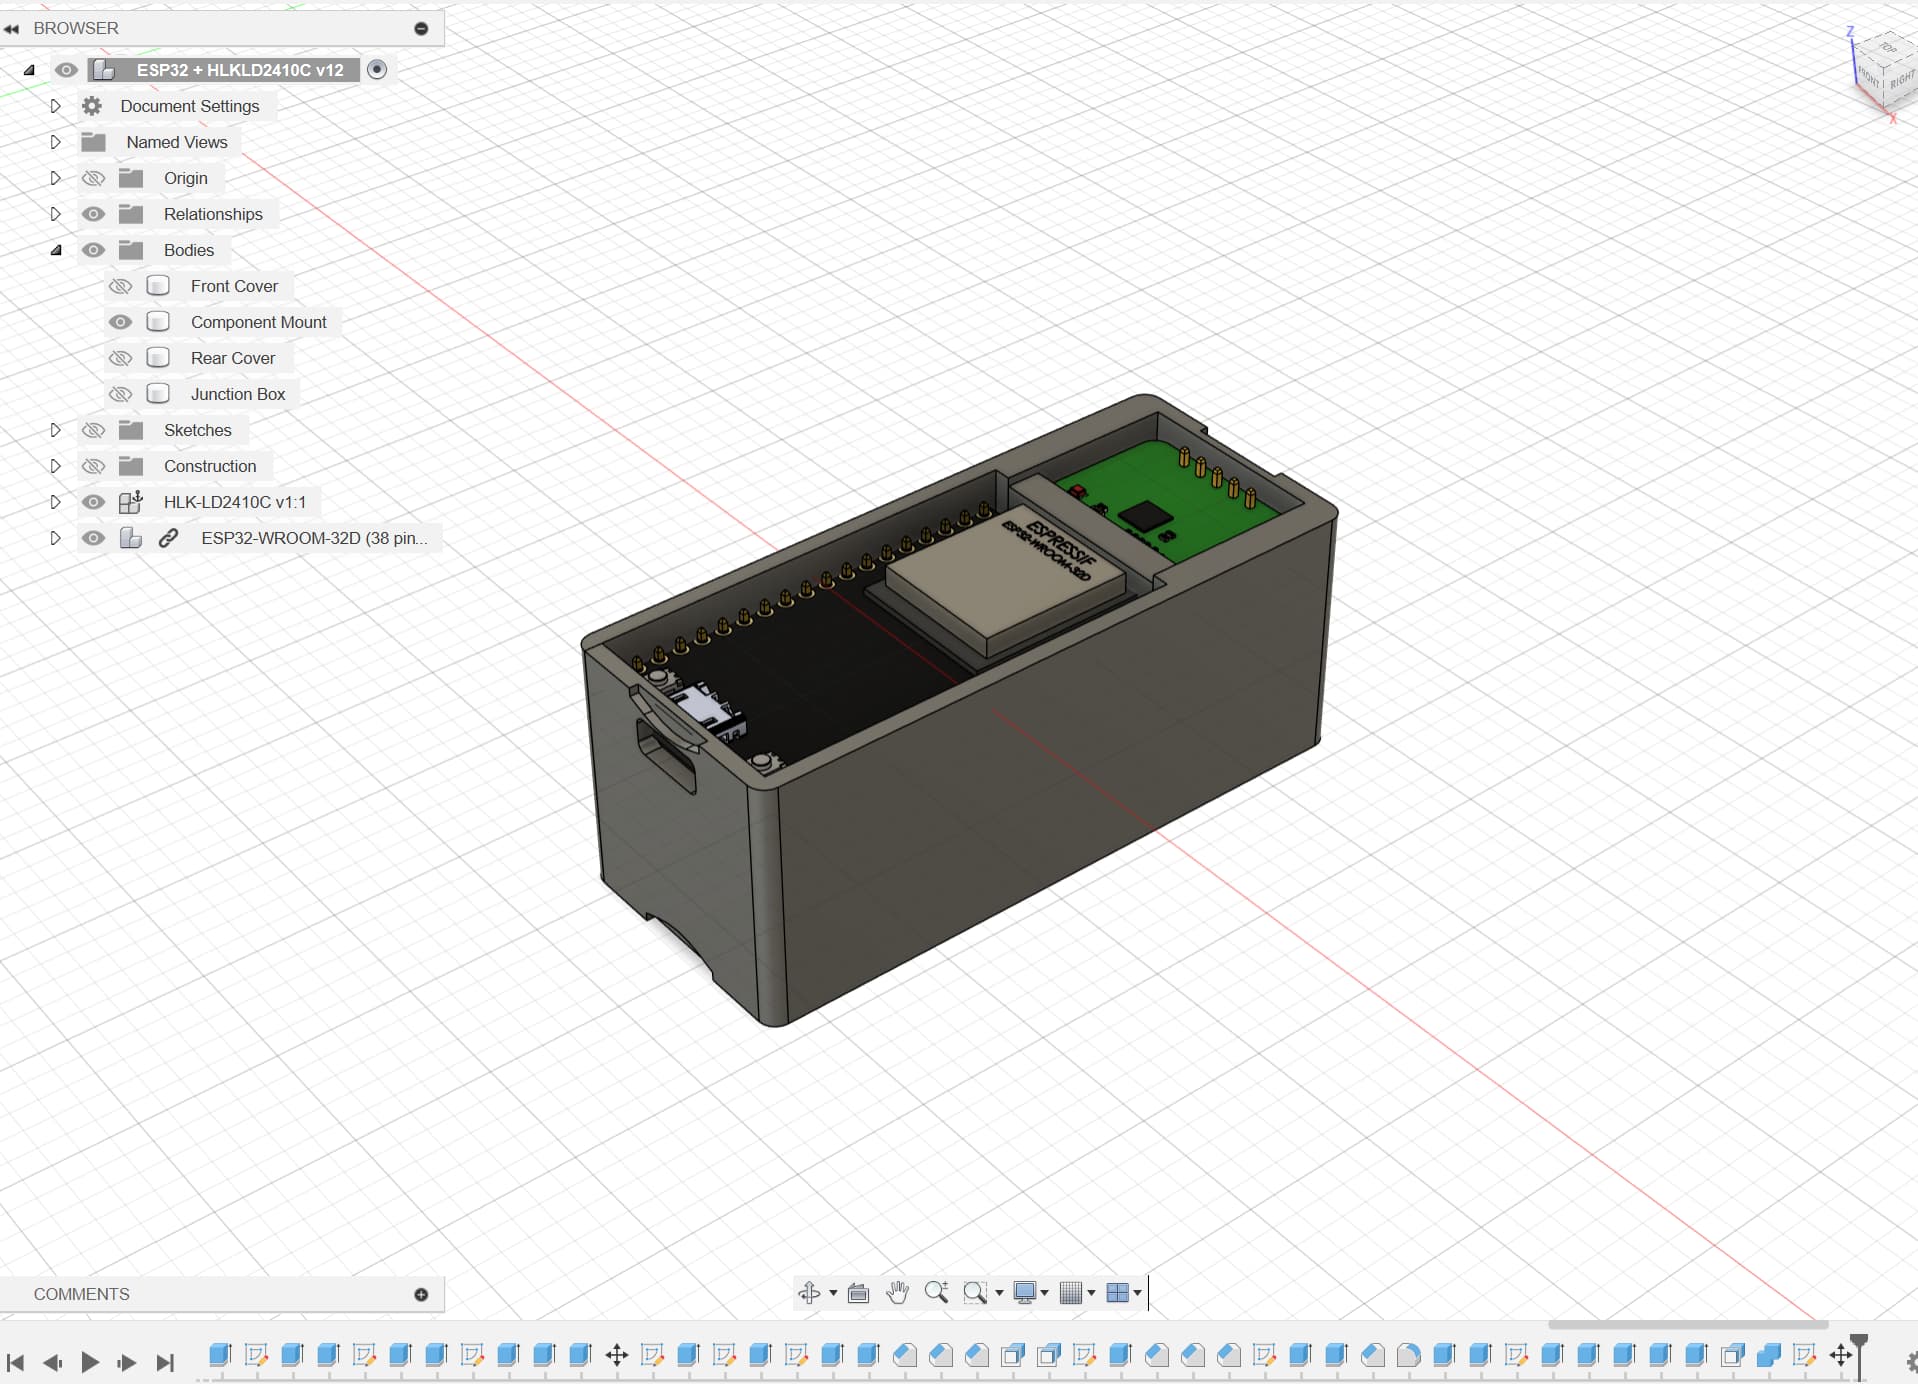The height and width of the screenshot is (1384, 1918).
Task: Toggle visibility of ESP32 + HLKLD2410C root component
Action: [x=66, y=70]
